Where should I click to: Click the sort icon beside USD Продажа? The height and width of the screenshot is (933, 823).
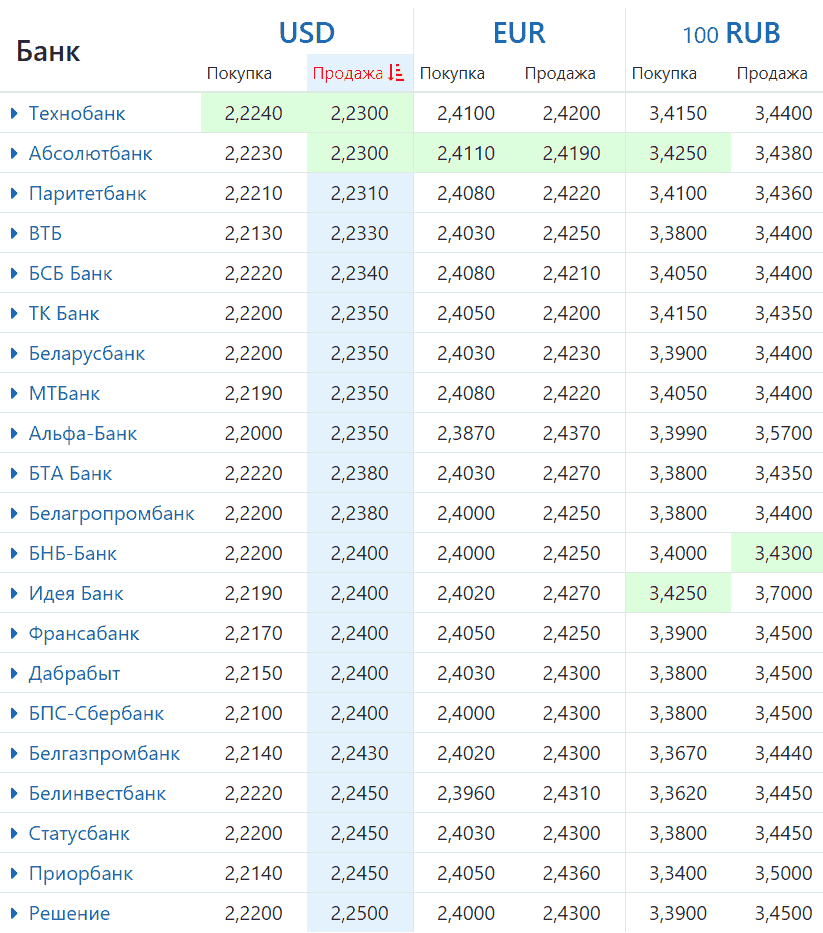[396, 73]
